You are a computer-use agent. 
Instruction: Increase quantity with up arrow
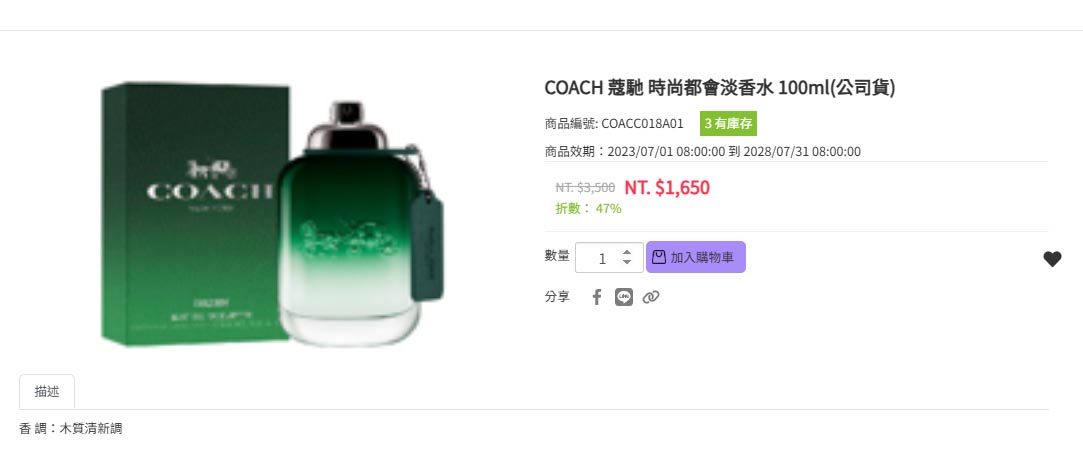626,252
